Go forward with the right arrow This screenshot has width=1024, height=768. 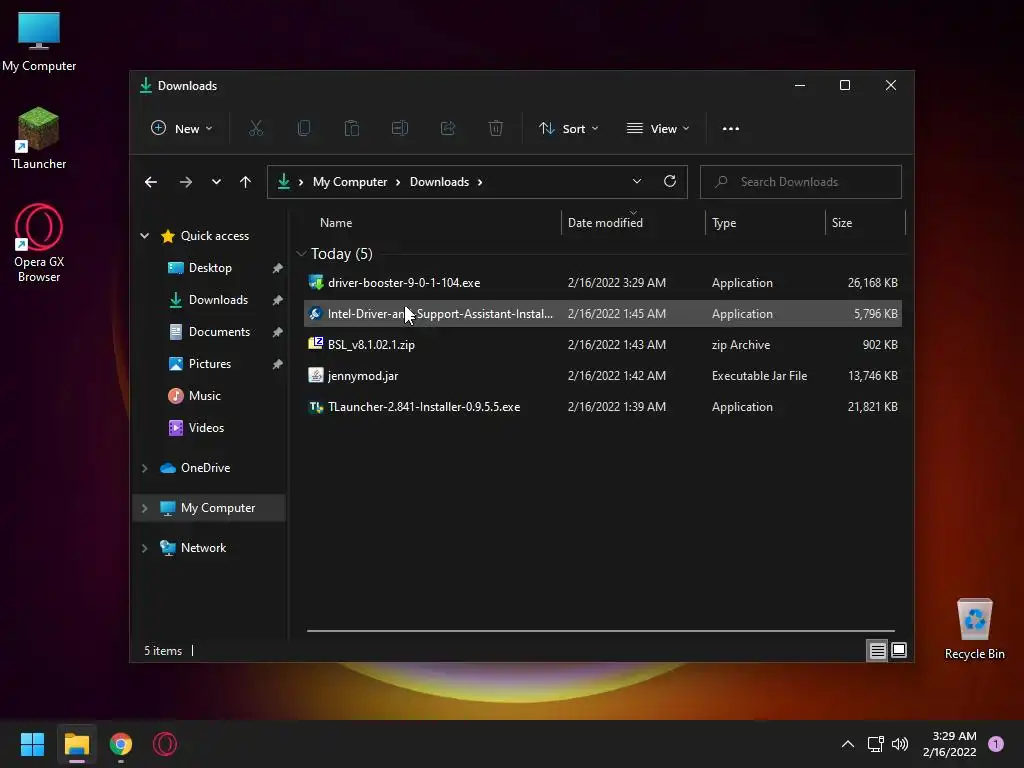pyautogui.click(x=185, y=182)
